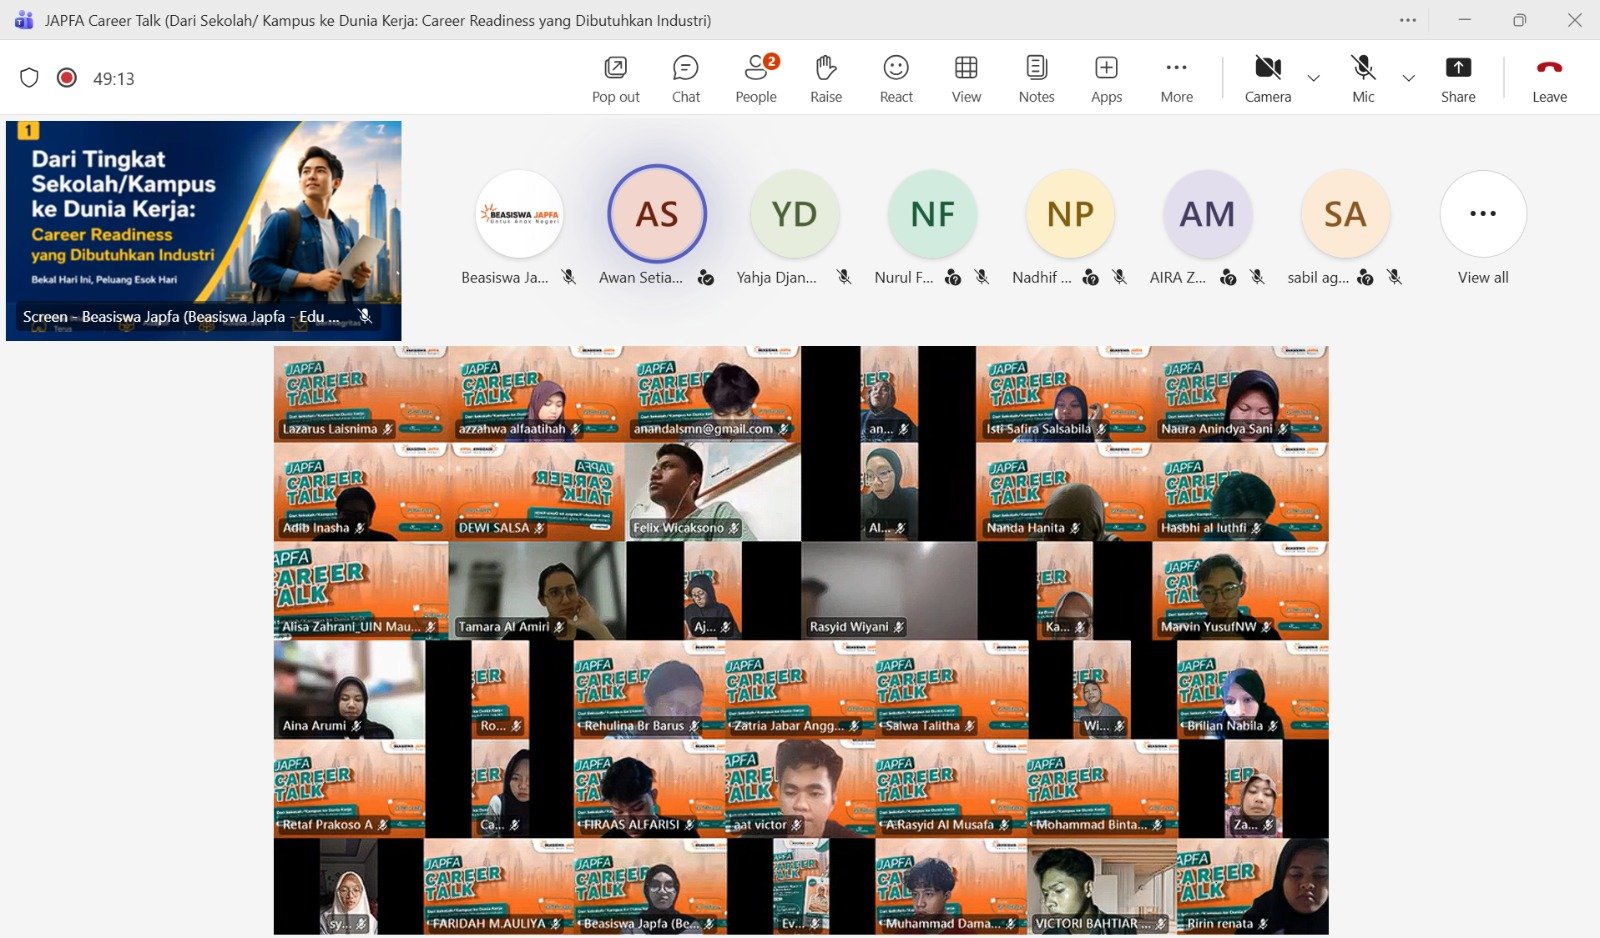Select Nanda Hanita's video tile
The image size is (1600, 938).
(1065, 492)
